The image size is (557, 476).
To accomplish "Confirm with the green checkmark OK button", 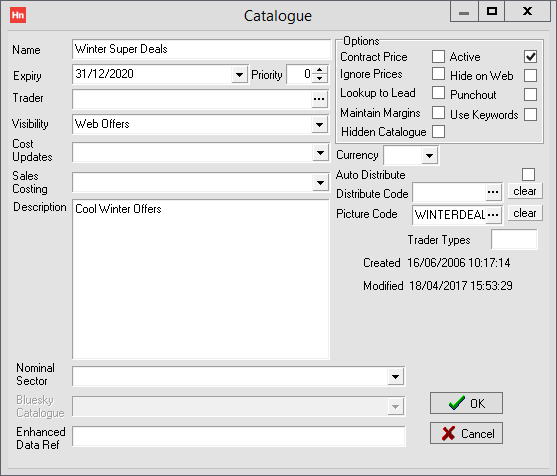I will click(x=466, y=403).
